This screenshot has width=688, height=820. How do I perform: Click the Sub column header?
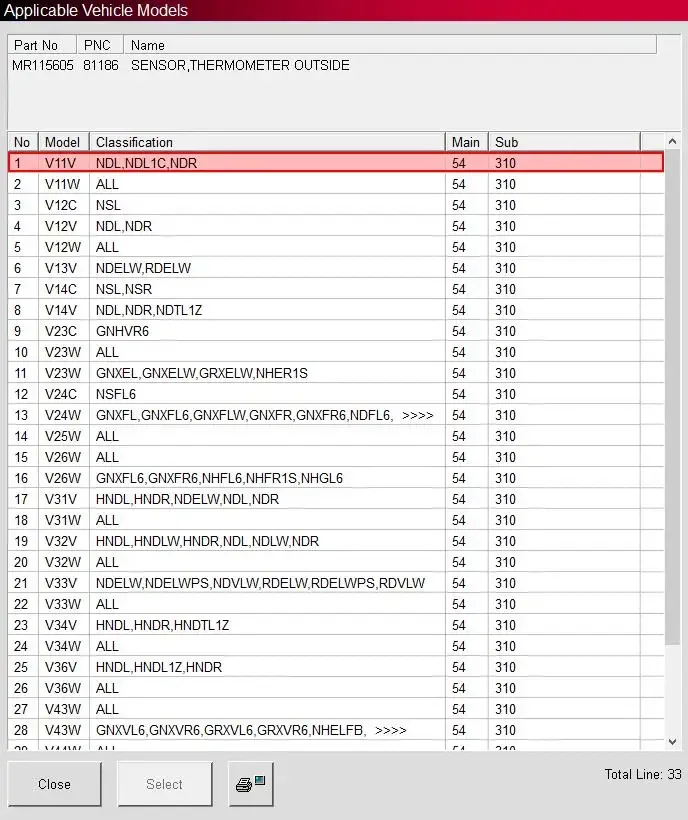coord(565,142)
